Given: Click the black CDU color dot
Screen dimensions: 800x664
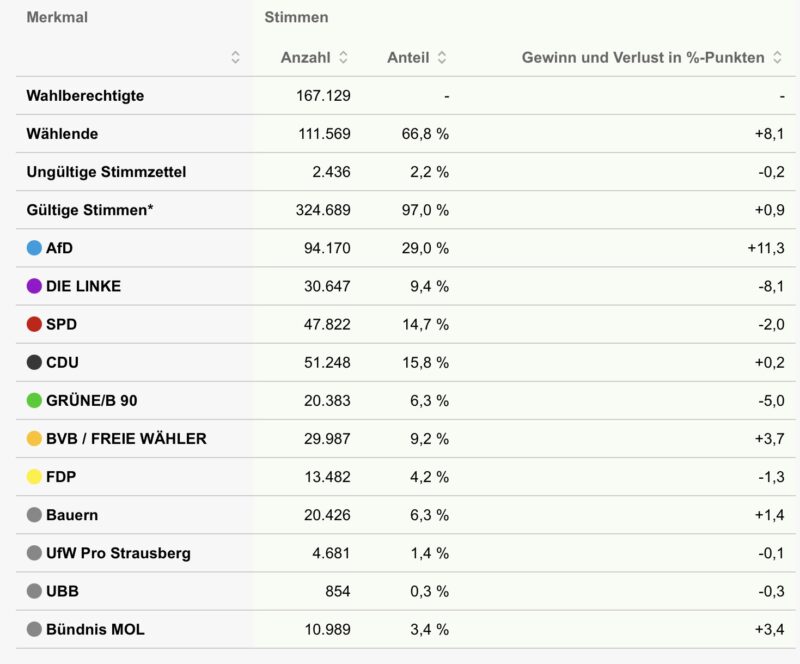Looking at the screenshot, I should click(34, 362).
